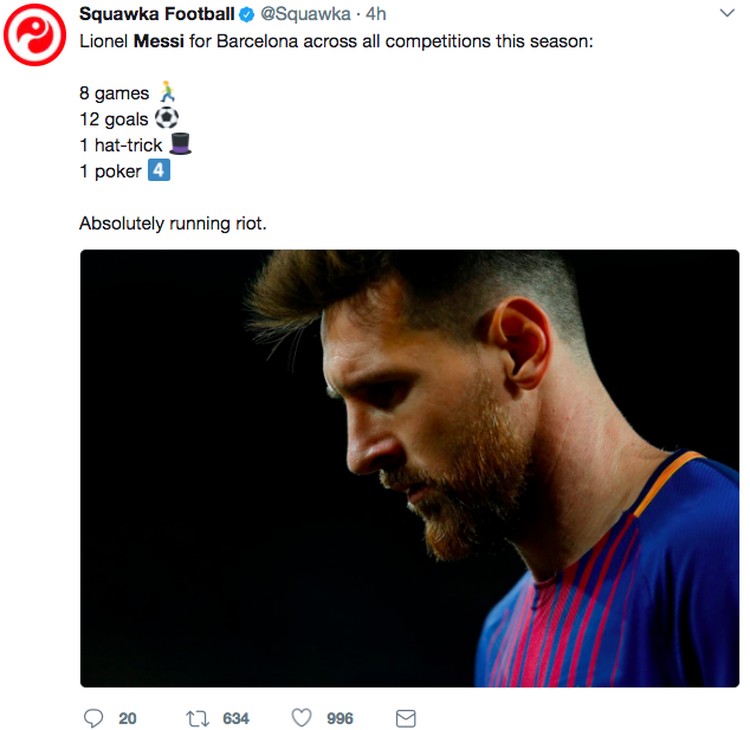View the 996 likes count
750x730 pixels.
pyautogui.click(x=340, y=718)
